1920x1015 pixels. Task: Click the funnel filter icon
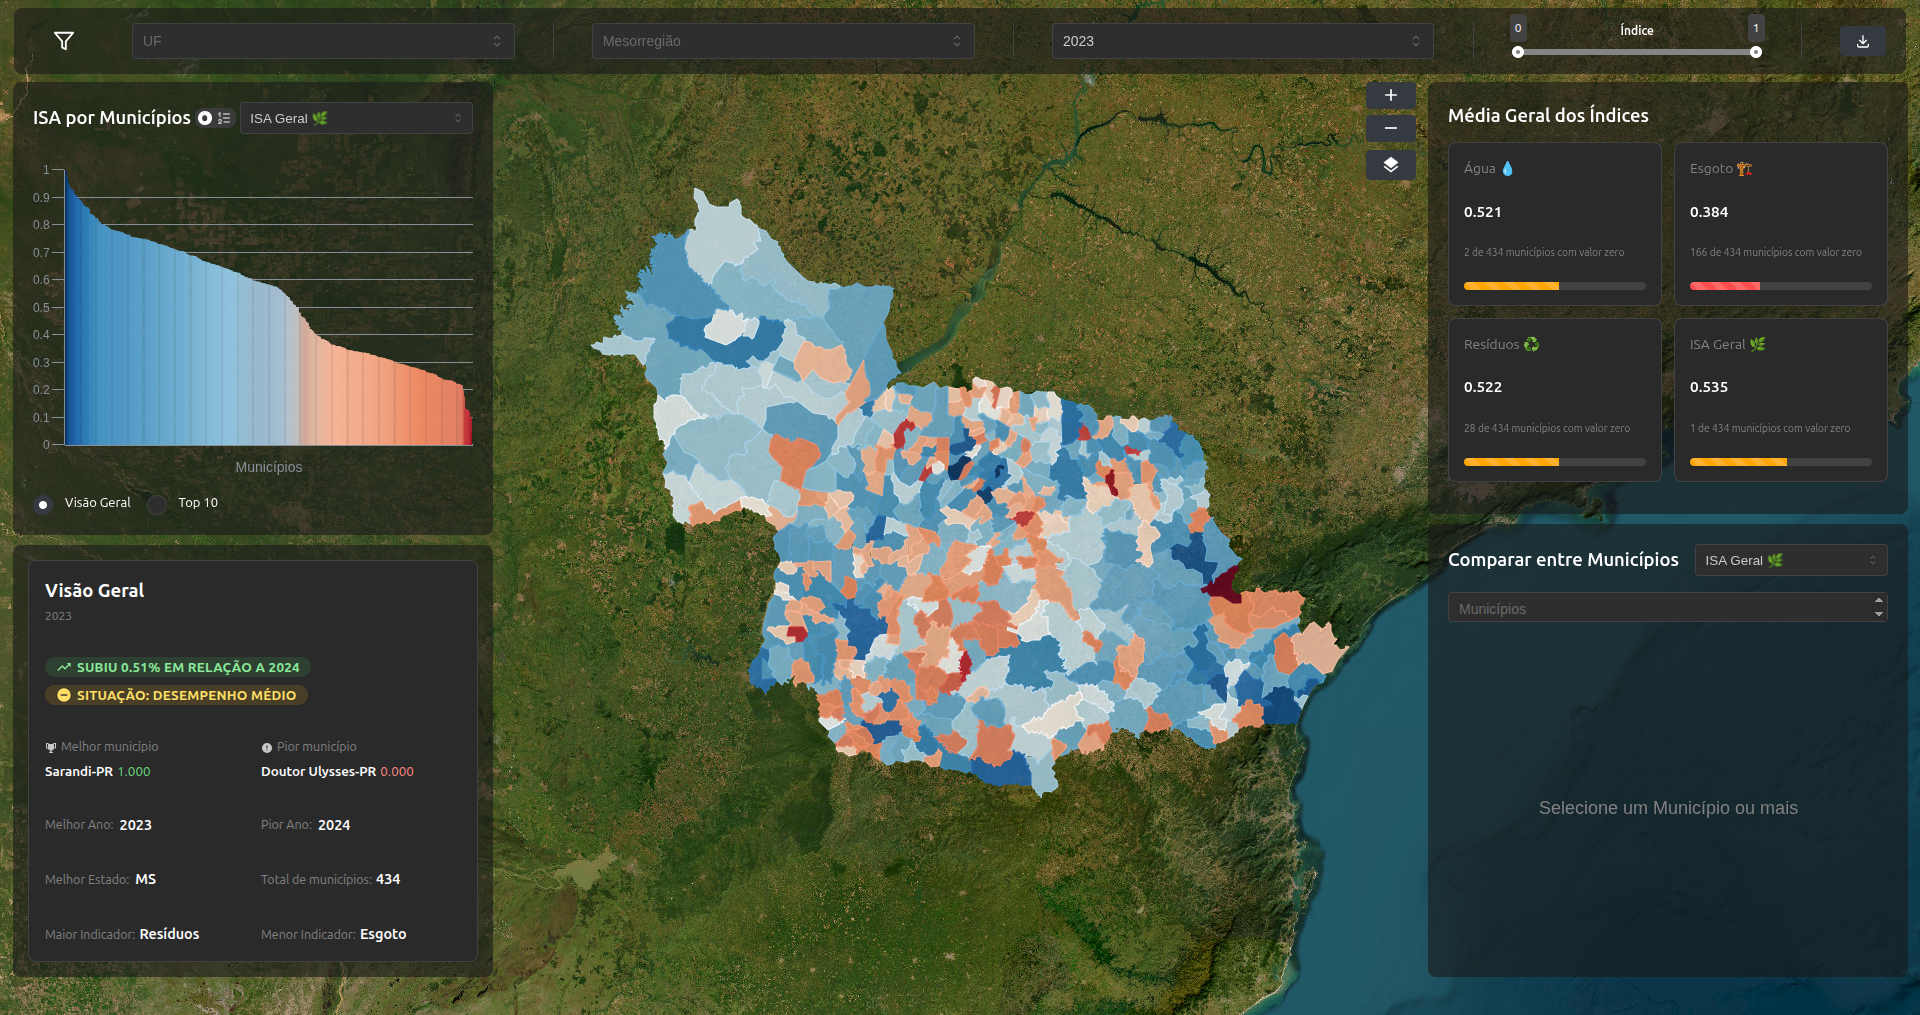[64, 41]
